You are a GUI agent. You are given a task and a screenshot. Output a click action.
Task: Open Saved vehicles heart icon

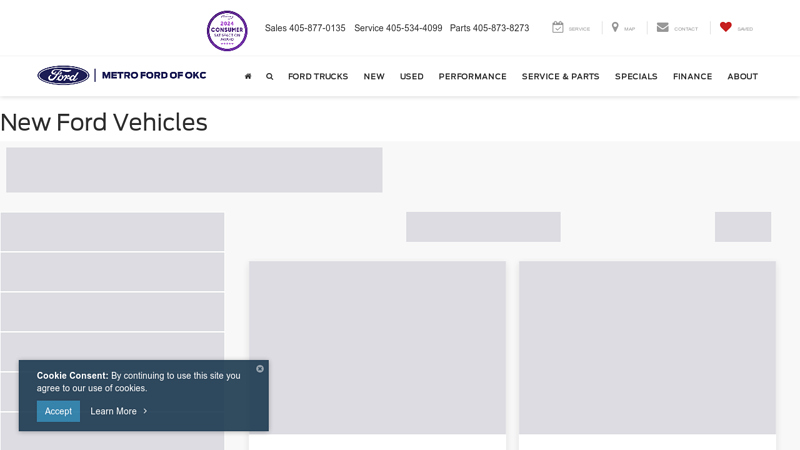(x=726, y=28)
